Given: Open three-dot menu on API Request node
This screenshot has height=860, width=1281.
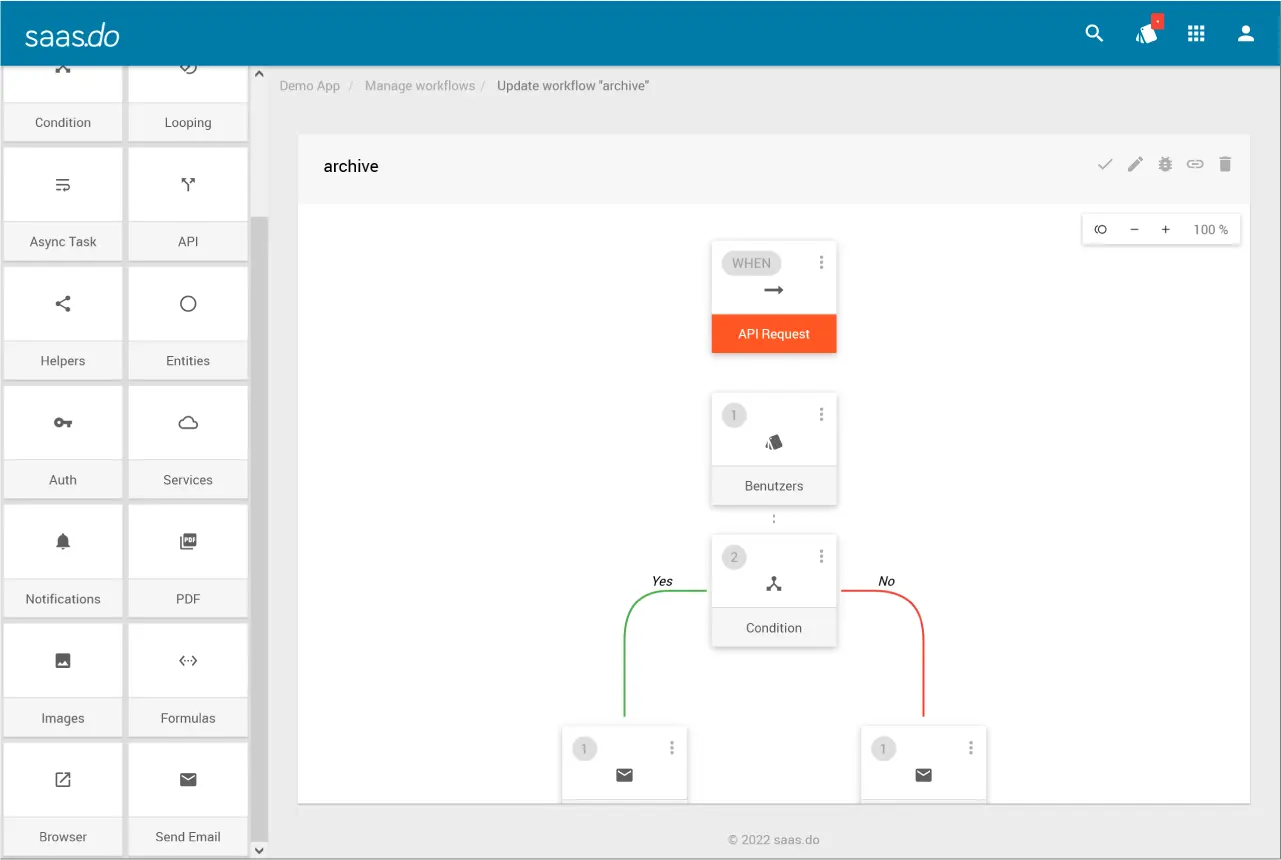Looking at the screenshot, I should tap(821, 263).
